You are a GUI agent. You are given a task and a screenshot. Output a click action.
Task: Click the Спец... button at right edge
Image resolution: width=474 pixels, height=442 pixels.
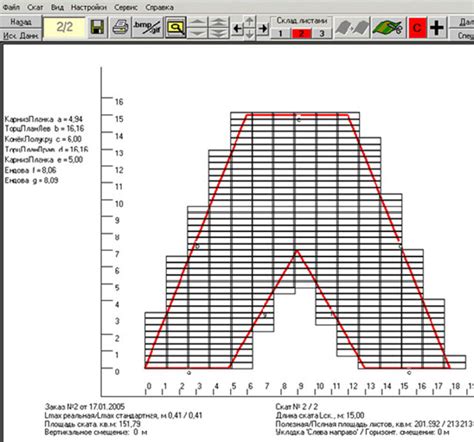click(x=462, y=35)
